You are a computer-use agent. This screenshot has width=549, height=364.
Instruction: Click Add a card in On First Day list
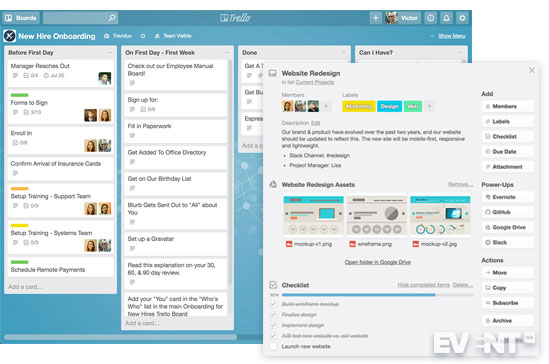point(142,323)
